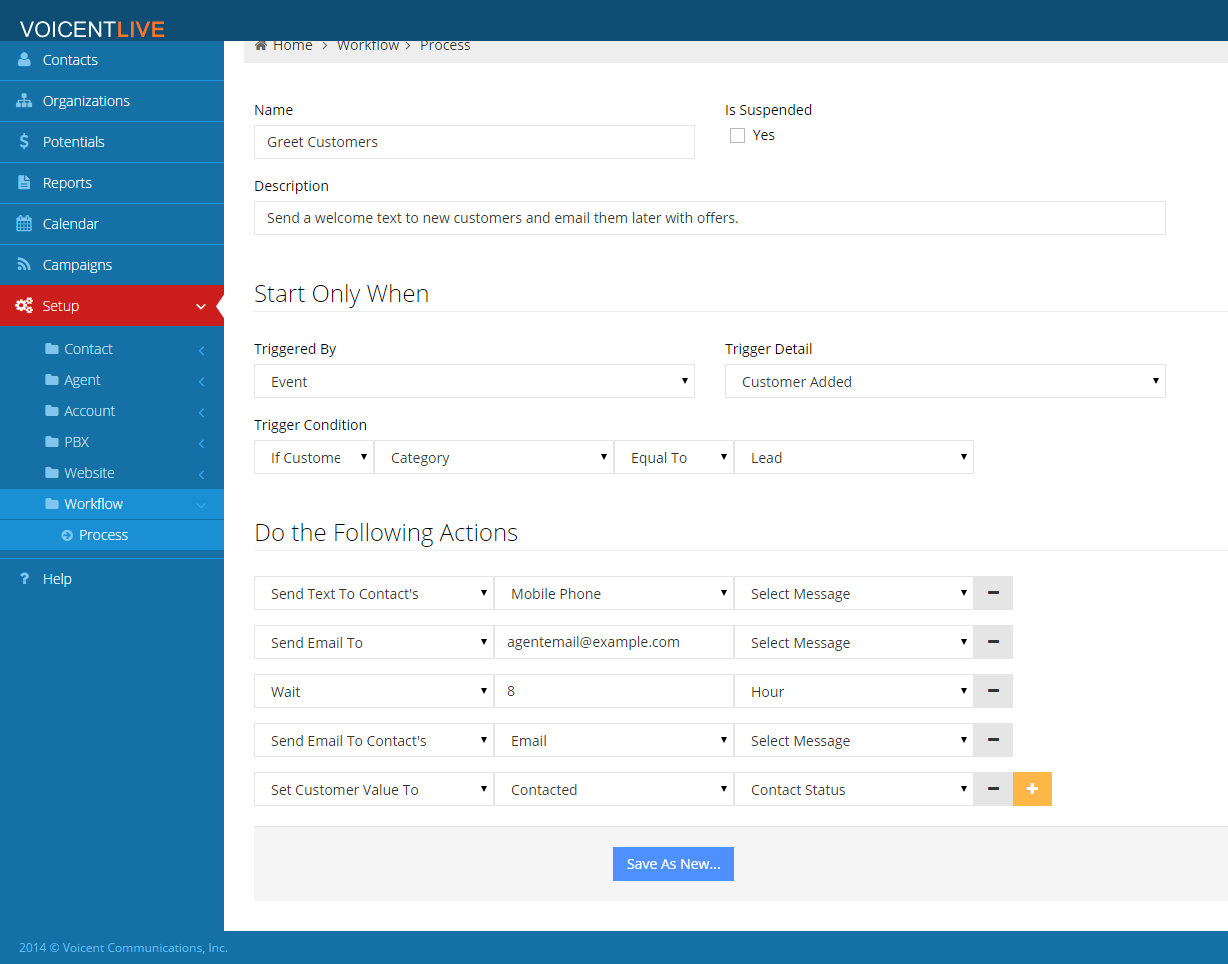Open the If Customer condition dropdown

(314, 457)
